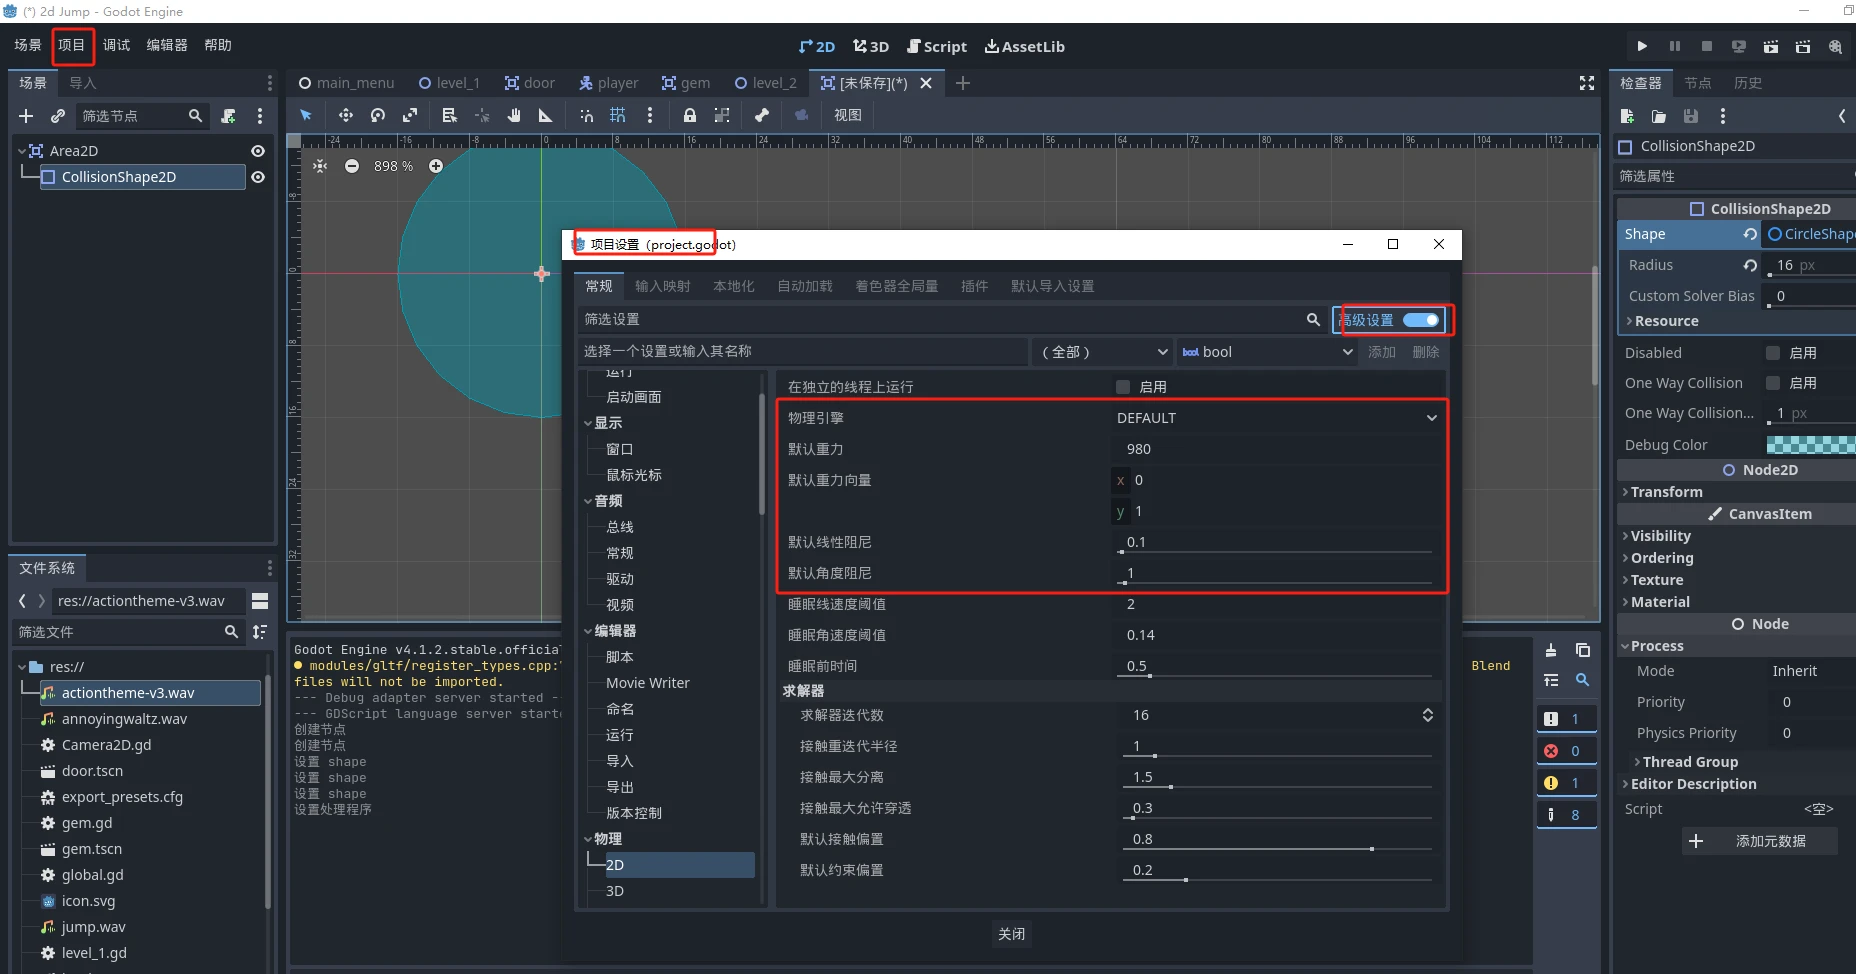The image size is (1856, 974).
Task: Expand the Transform section in the Inspector
Action: tap(1666, 492)
